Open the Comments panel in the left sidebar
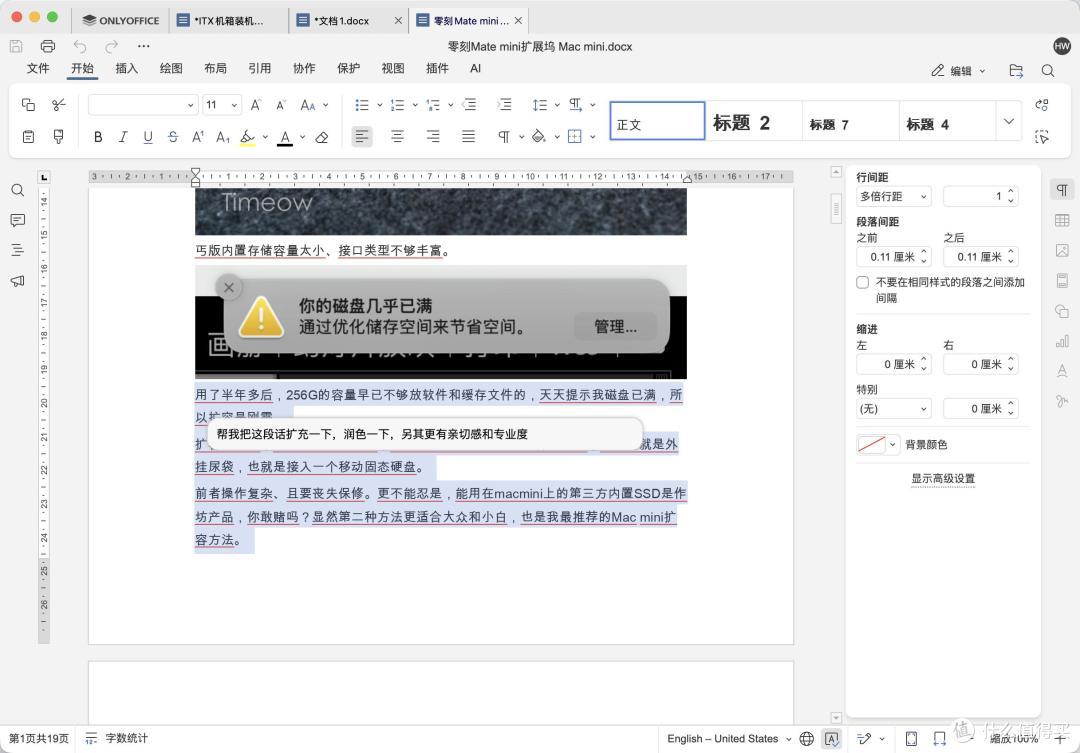The image size is (1080, 753). [18, 220]
